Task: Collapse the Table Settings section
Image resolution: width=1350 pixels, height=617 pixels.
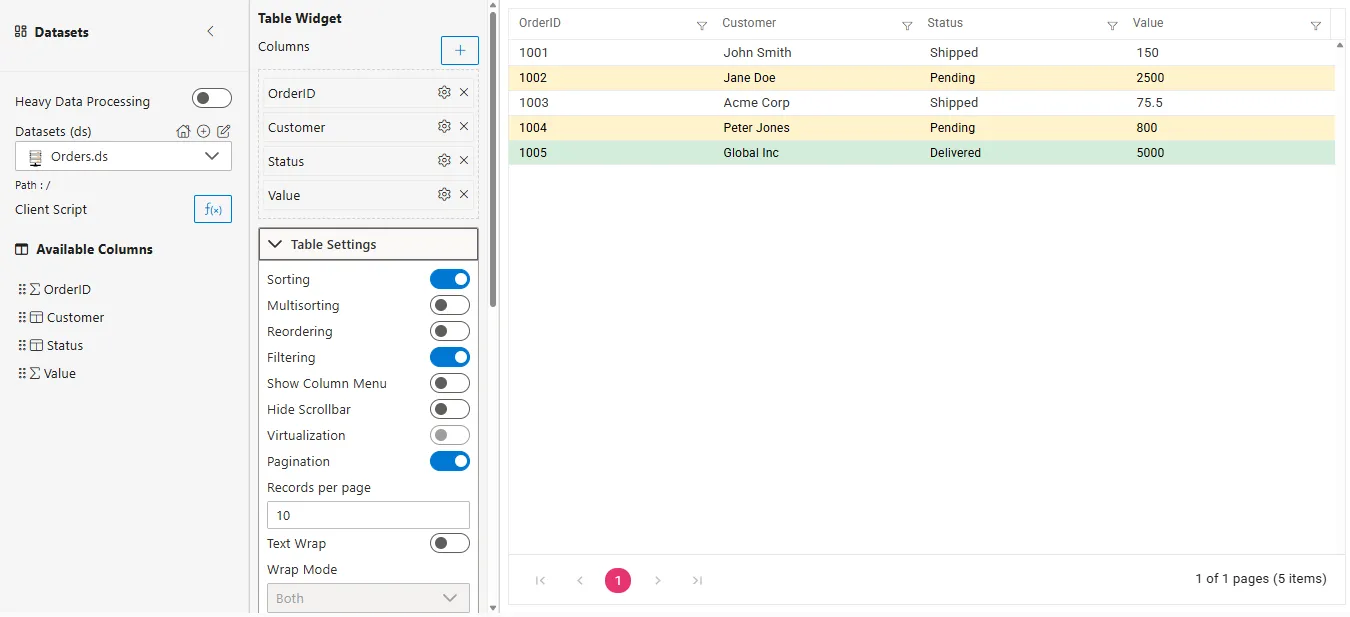Action: click(x=275, y=243)
